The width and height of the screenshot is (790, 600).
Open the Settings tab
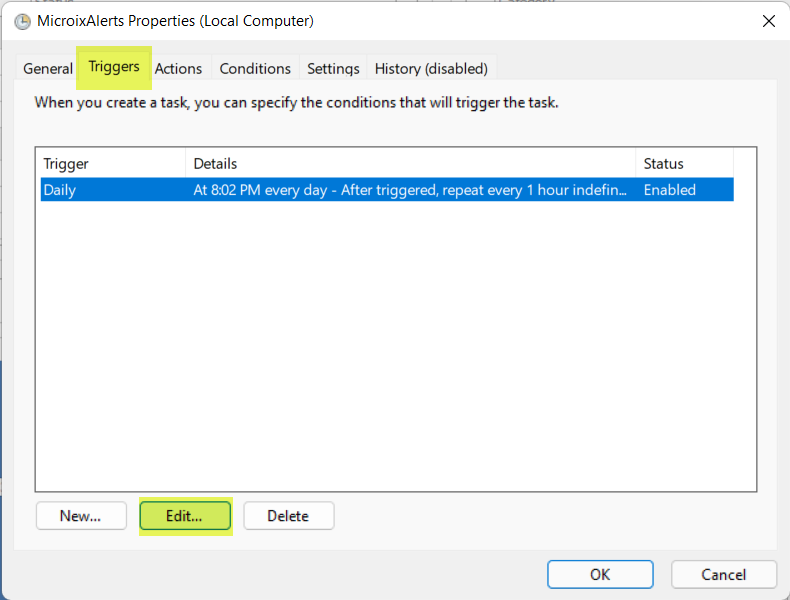click(333, 69)
